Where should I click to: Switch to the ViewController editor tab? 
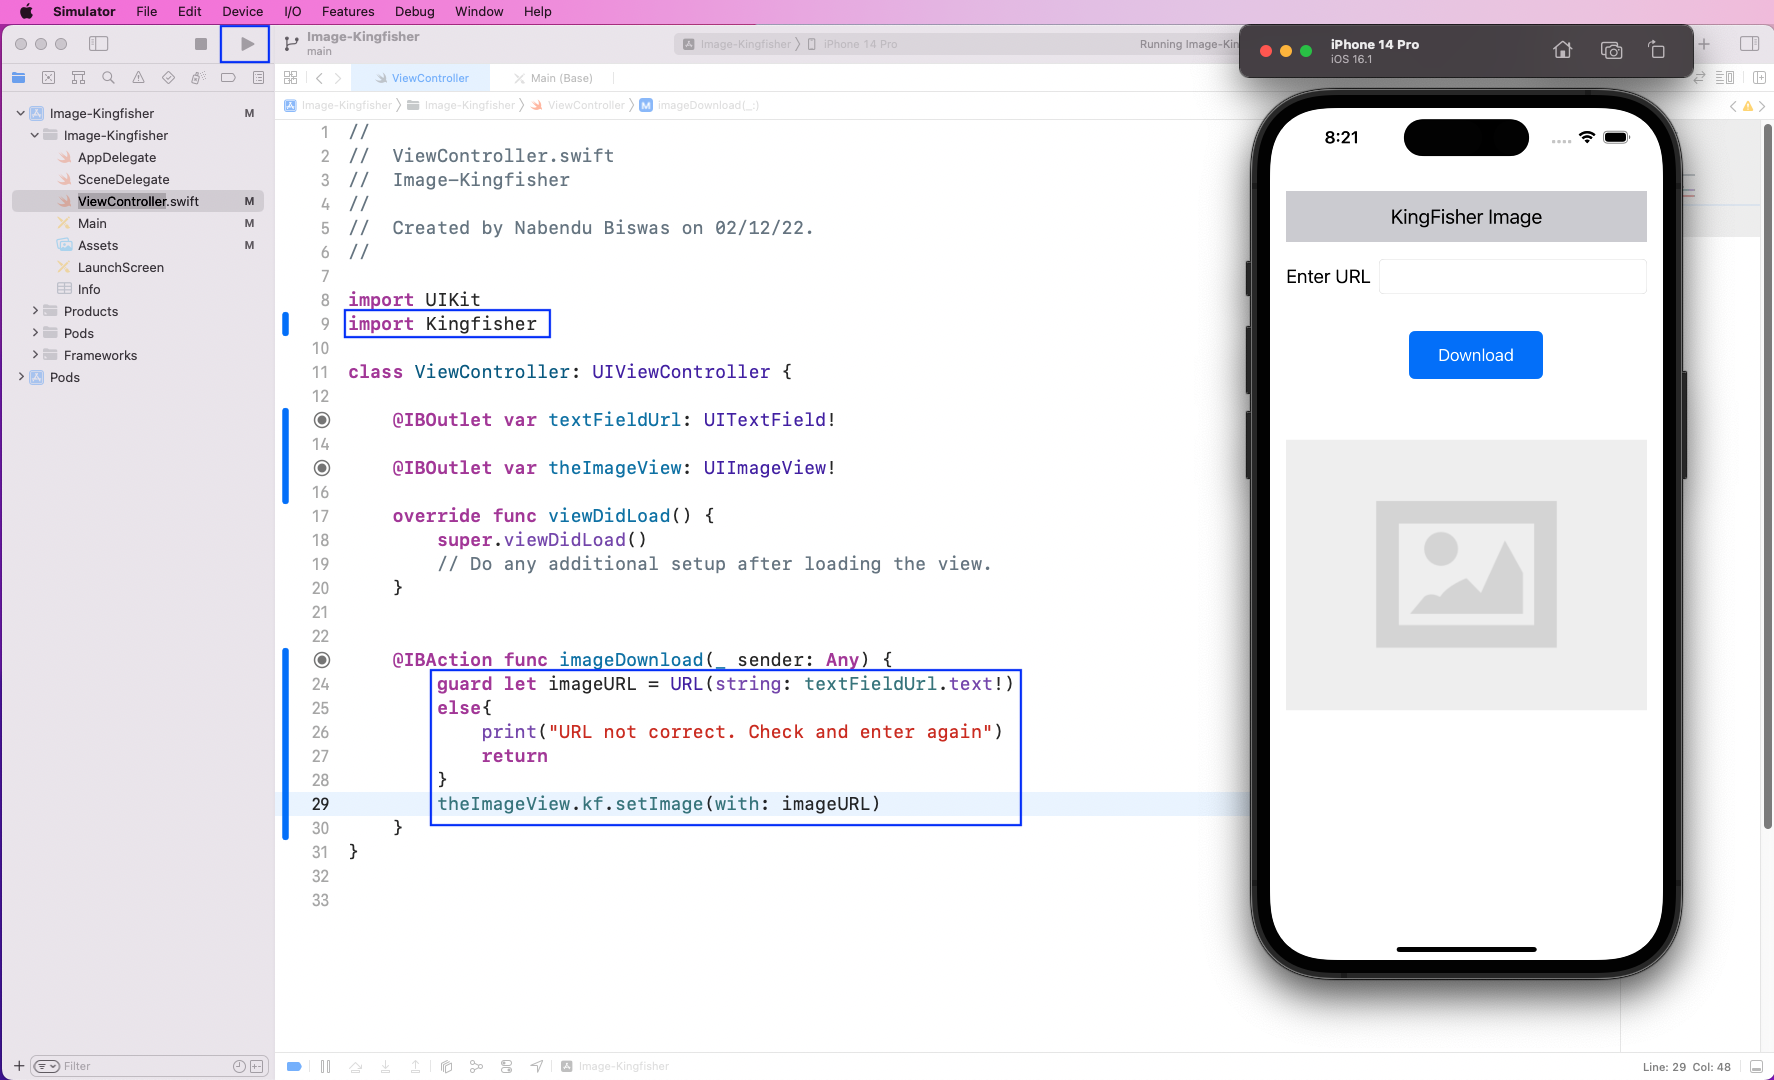tap(421, 78)
